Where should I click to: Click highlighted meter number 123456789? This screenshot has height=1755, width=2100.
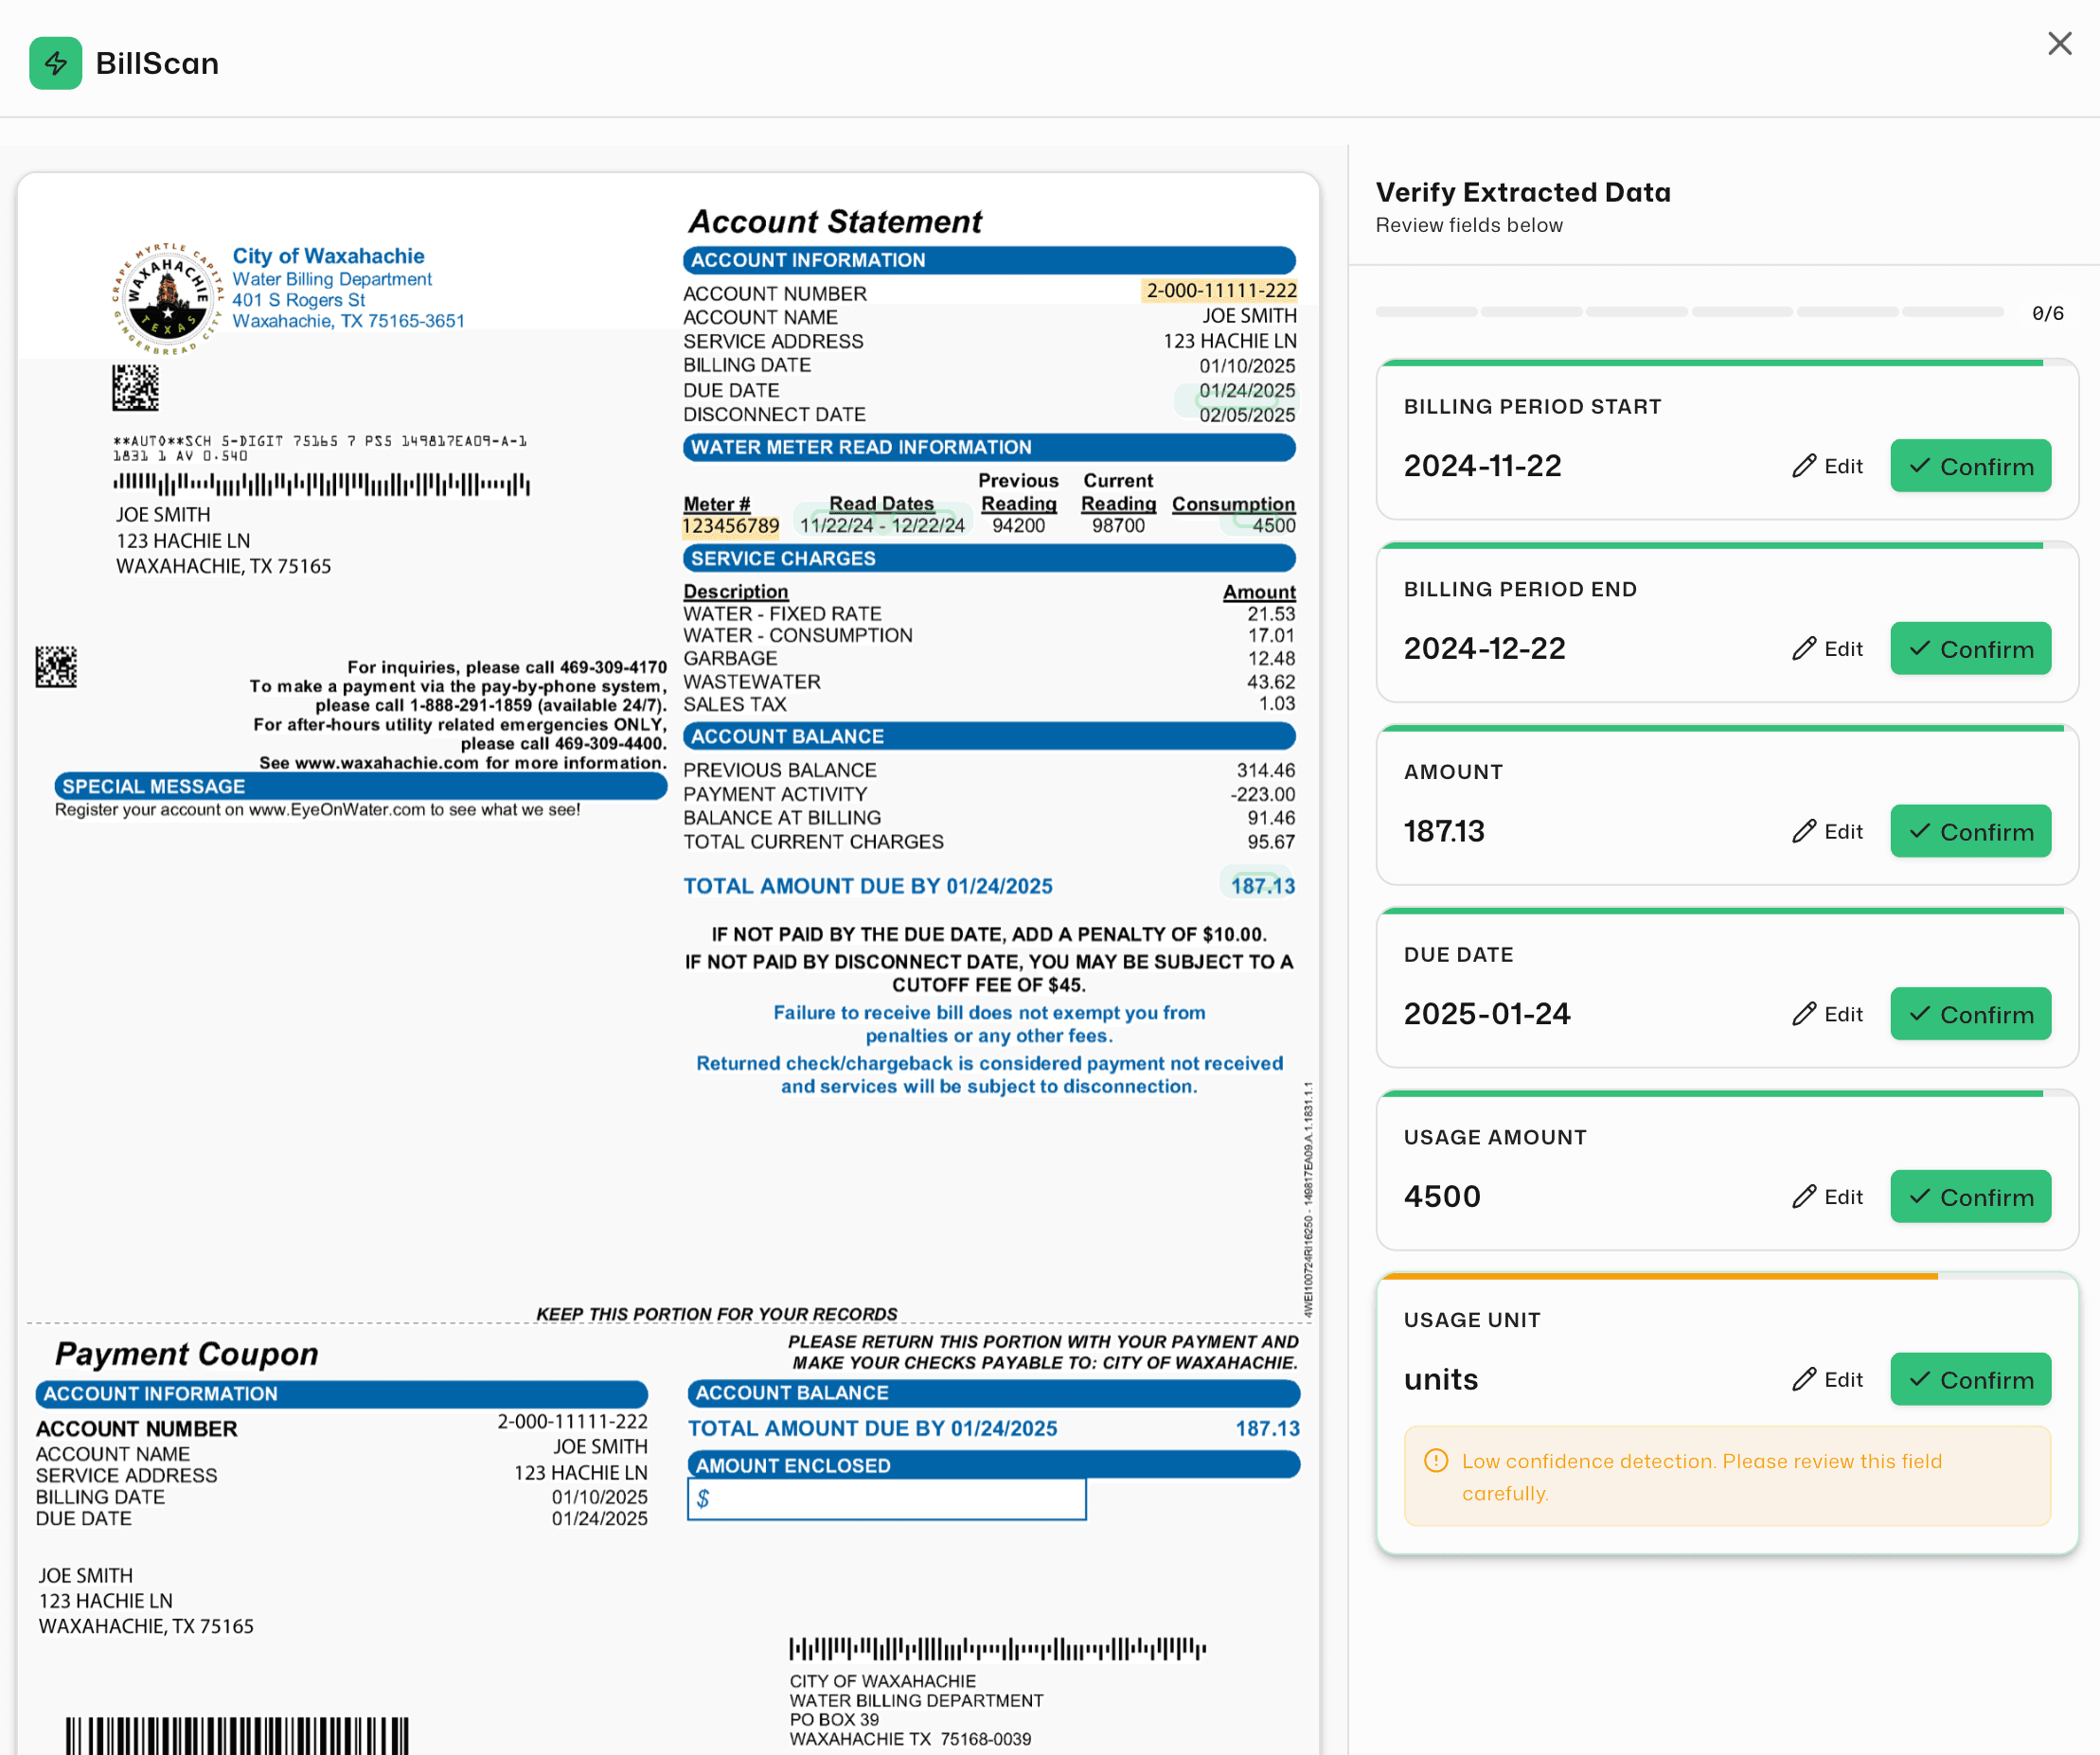[x=730, y=526]
